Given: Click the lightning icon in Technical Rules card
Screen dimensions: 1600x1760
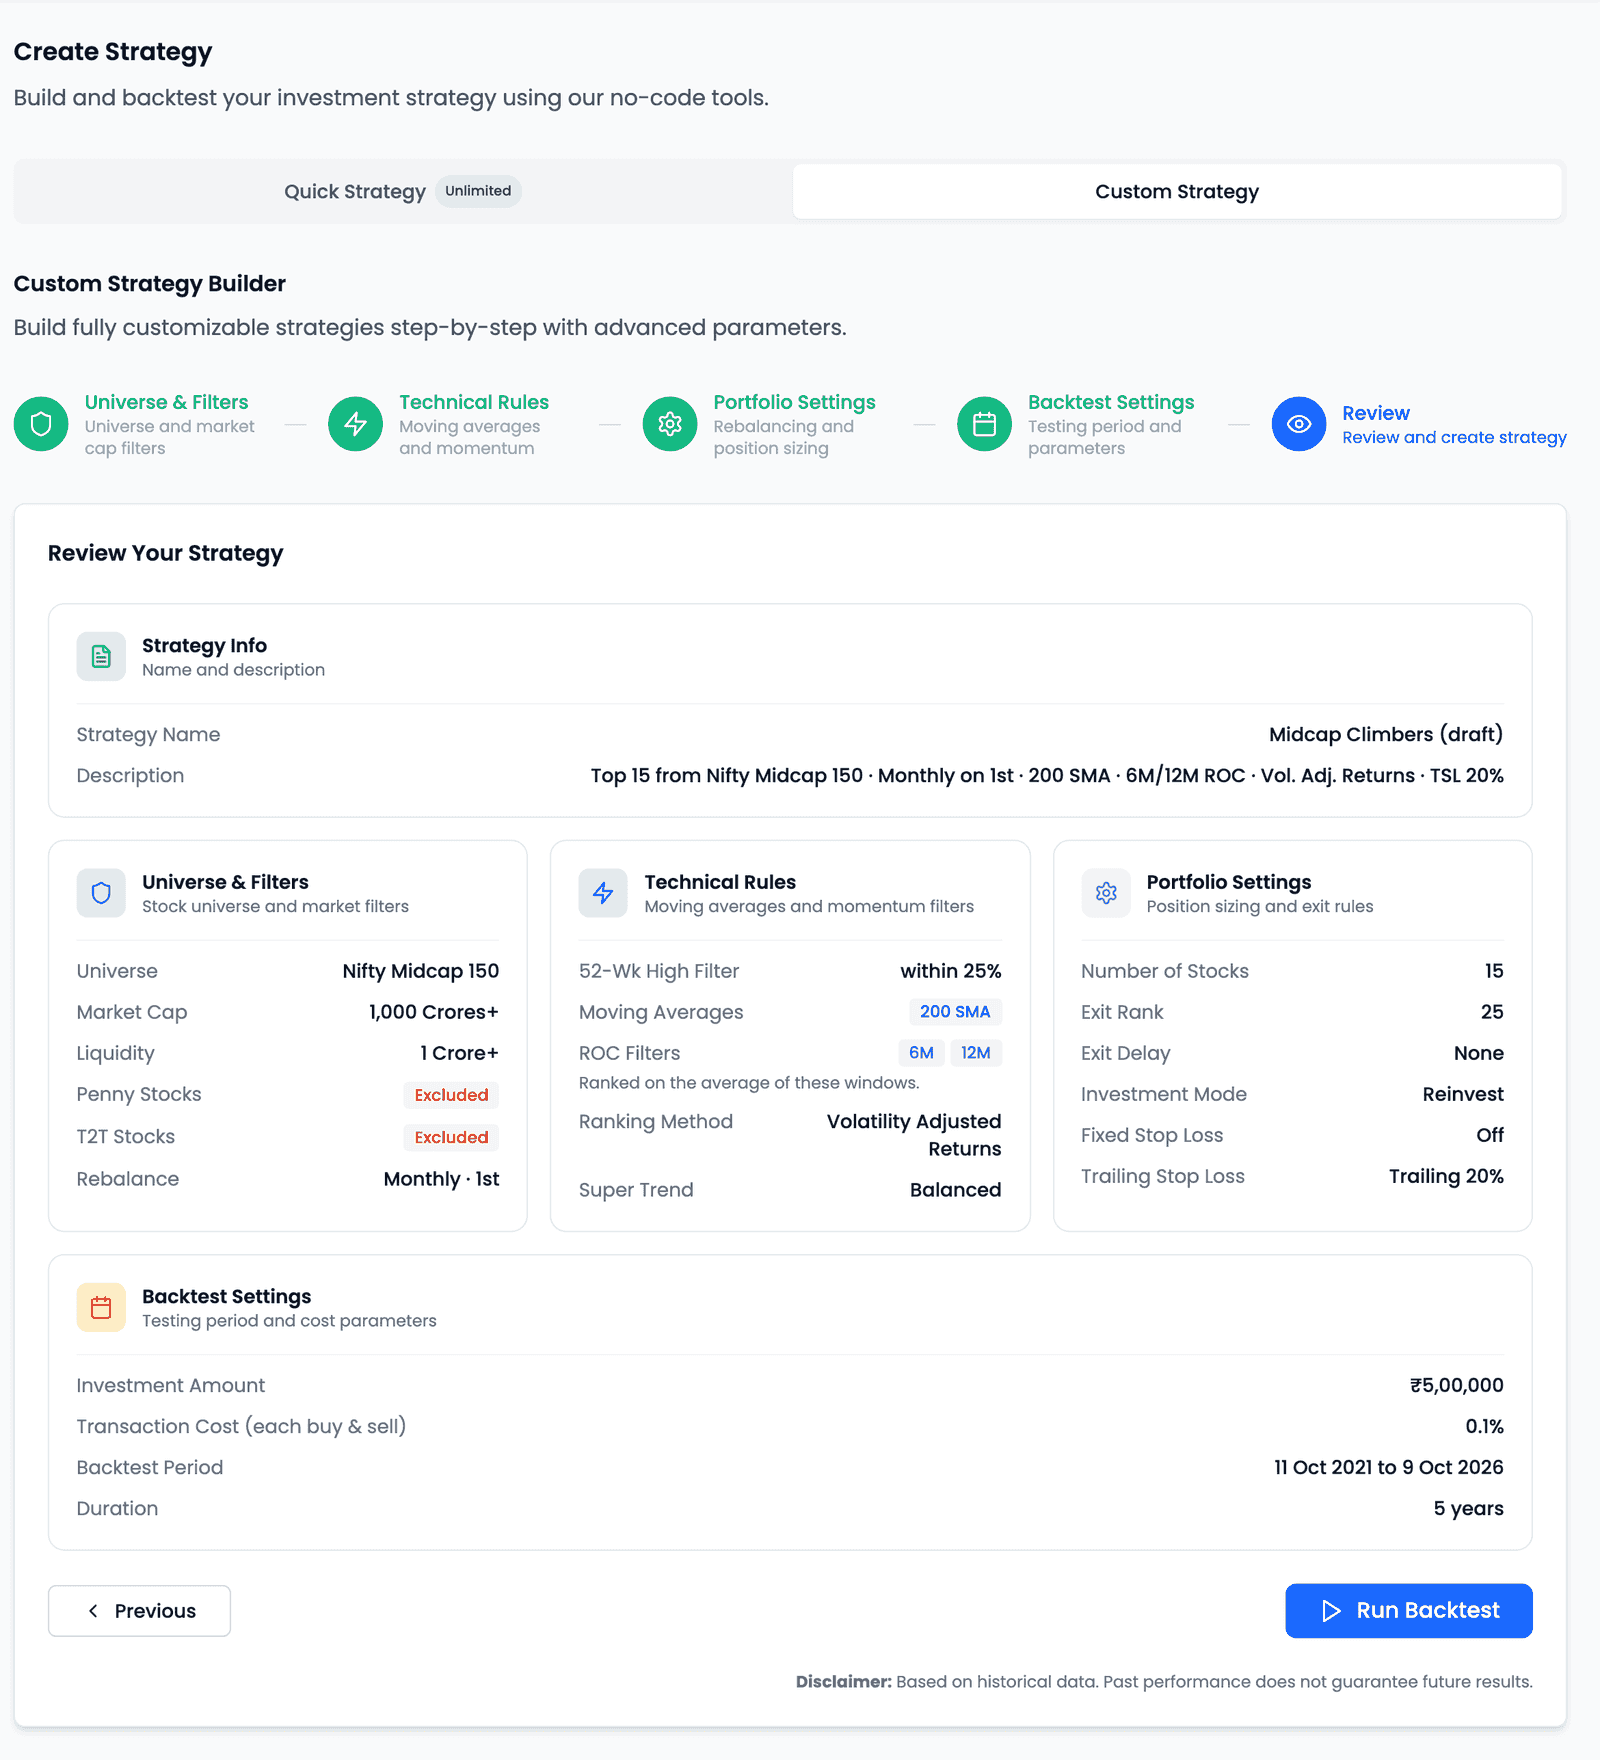Looking at the screenshot, I should 603,893.
